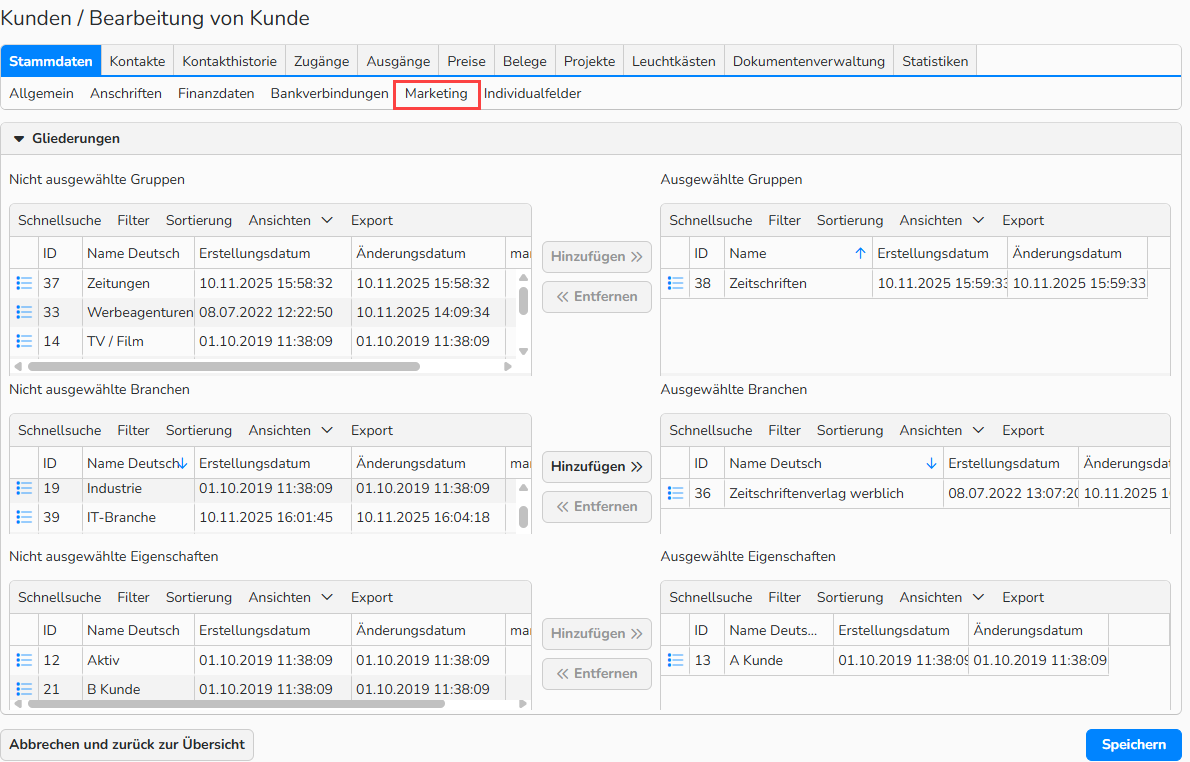Open row menu icon for Zeitungen

click(24, 283)
